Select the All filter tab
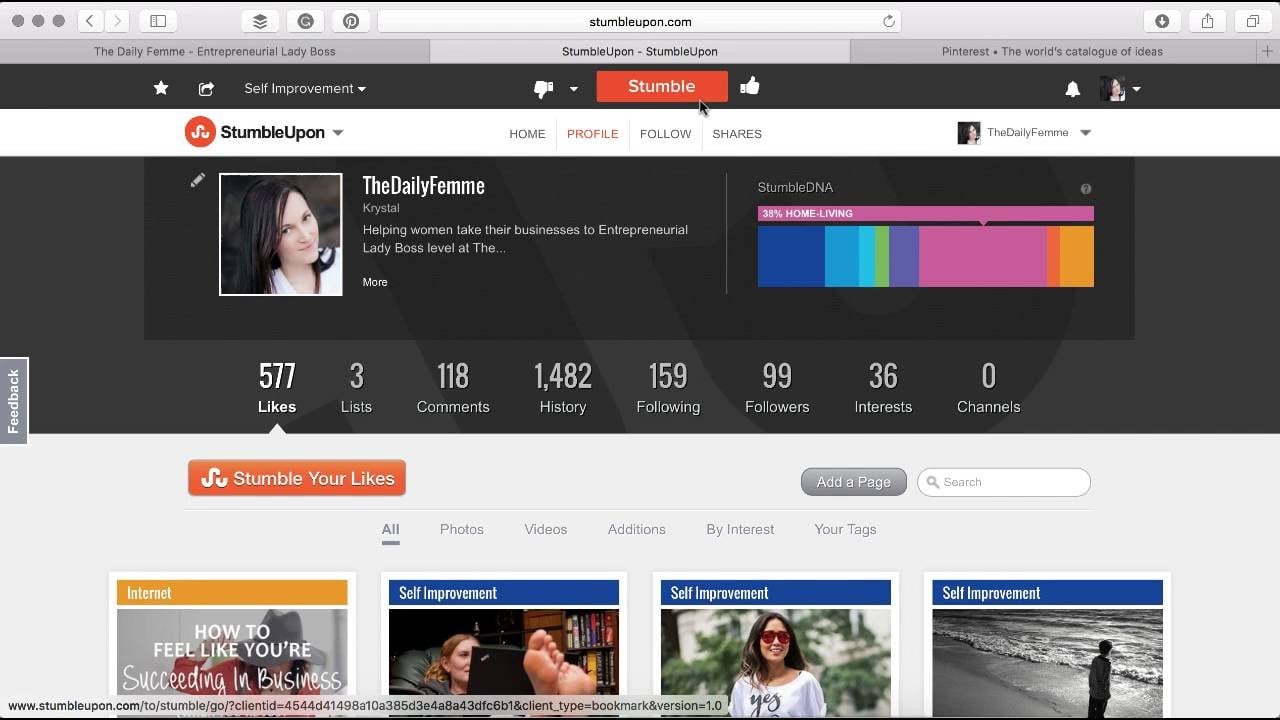 coord(390,530)
